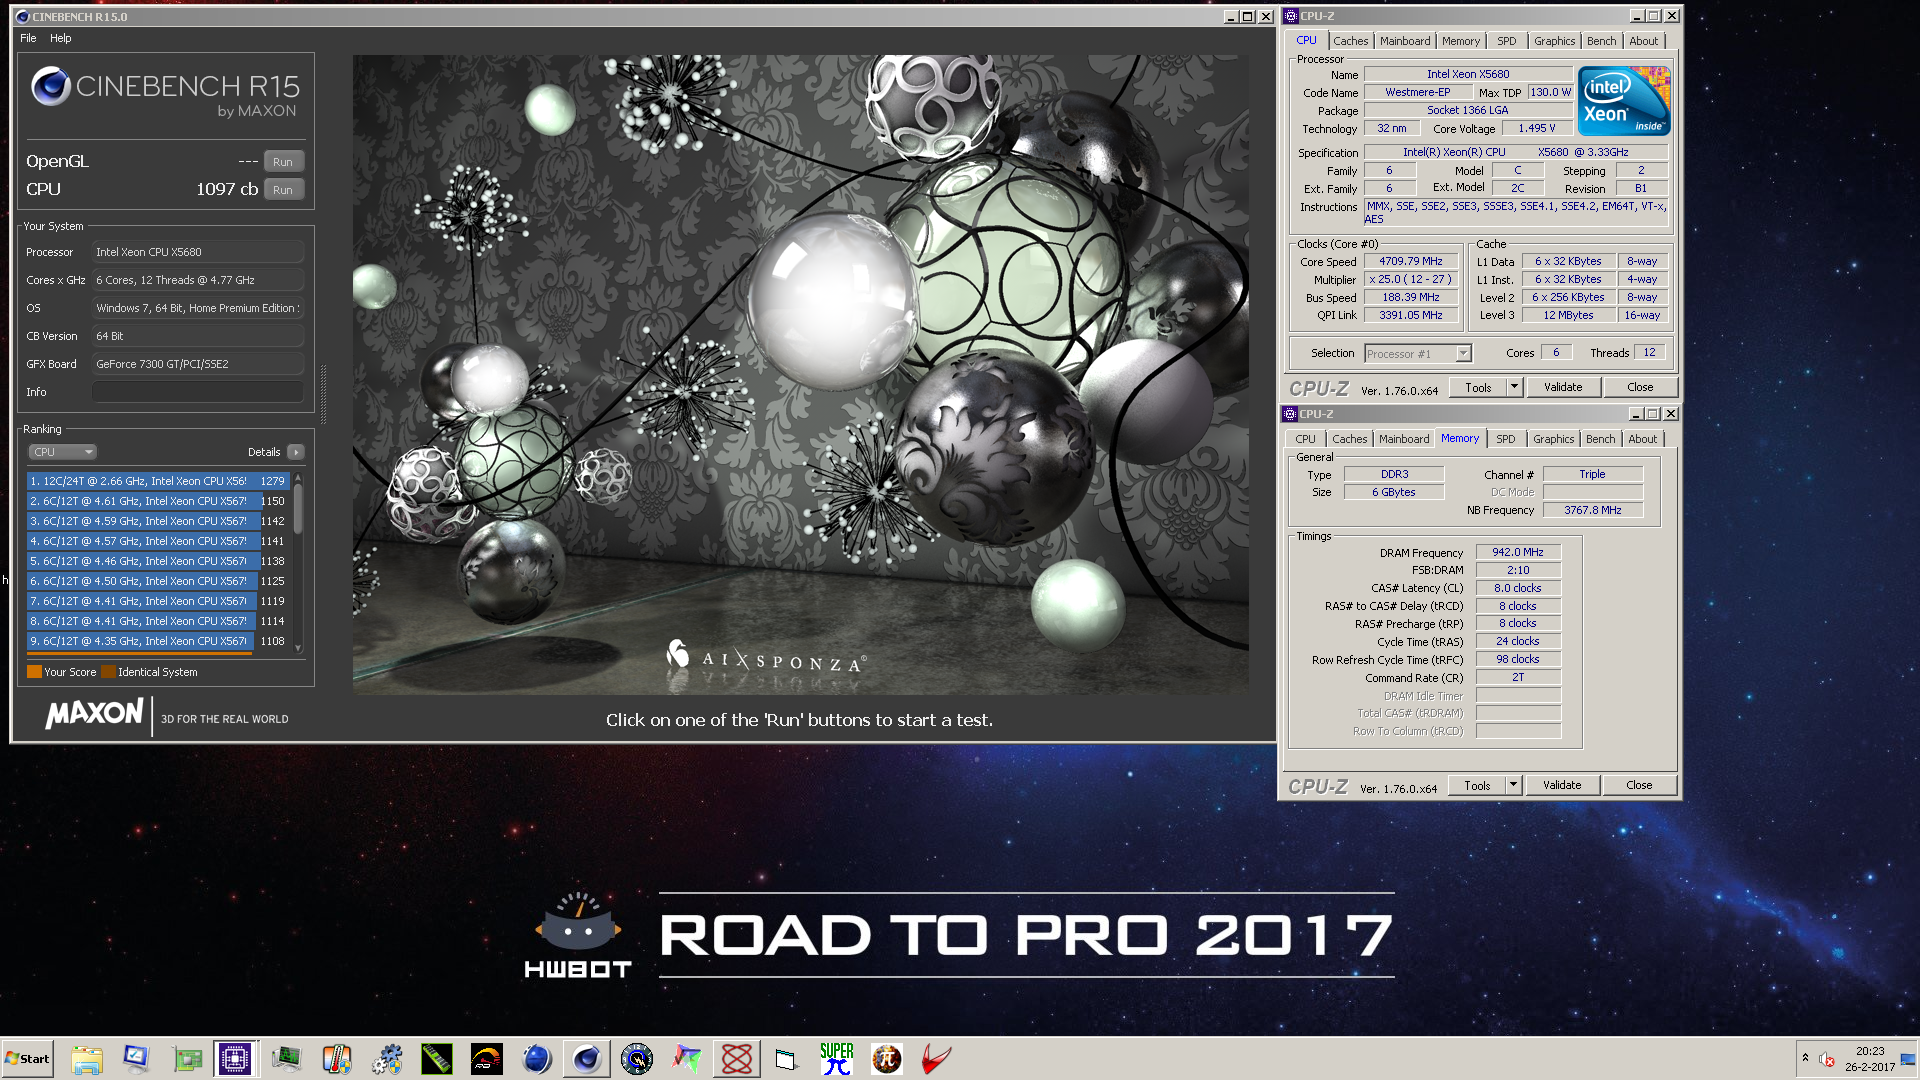This screenshot has width=1920, height=1080.
Task: Open About tab in the CPU-tab window
Action: click(x=1643, y=41)
